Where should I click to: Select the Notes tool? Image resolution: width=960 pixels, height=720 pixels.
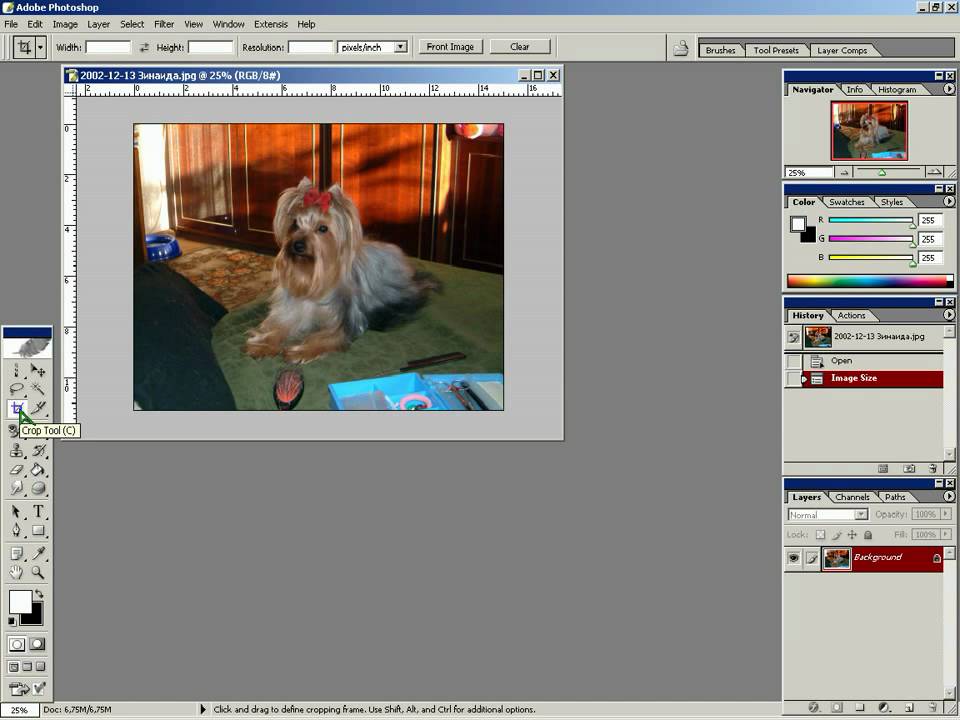16,553
